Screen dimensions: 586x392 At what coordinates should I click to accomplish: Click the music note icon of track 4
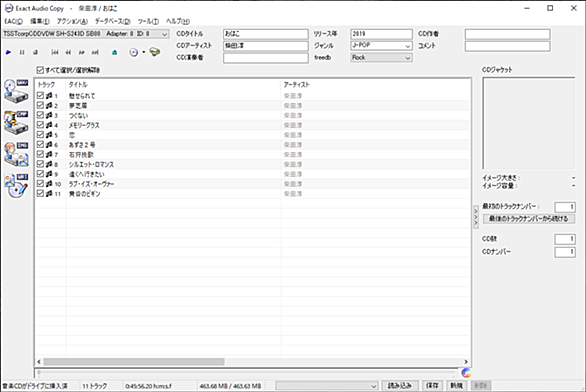tap(49, 125)
